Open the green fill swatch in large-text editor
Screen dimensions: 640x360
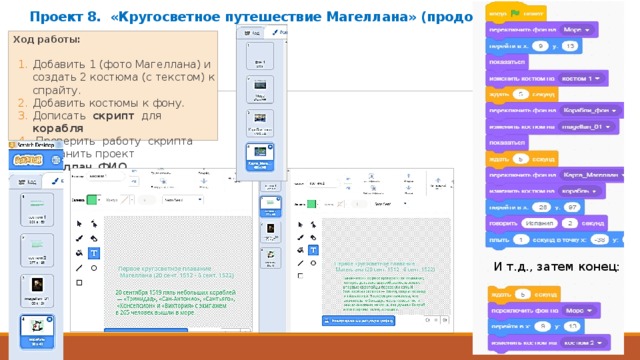(92, 200)
